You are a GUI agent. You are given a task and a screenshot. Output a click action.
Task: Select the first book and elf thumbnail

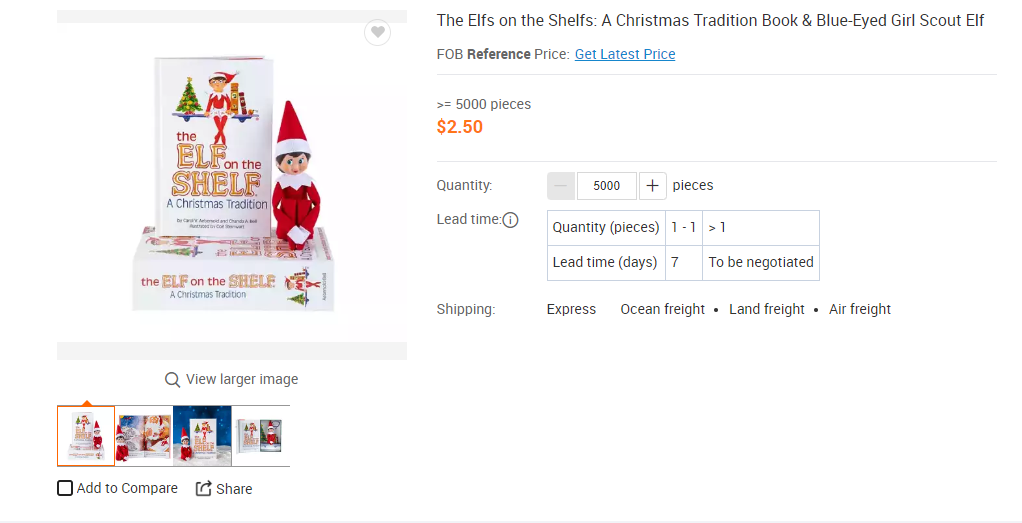point(86,435)
